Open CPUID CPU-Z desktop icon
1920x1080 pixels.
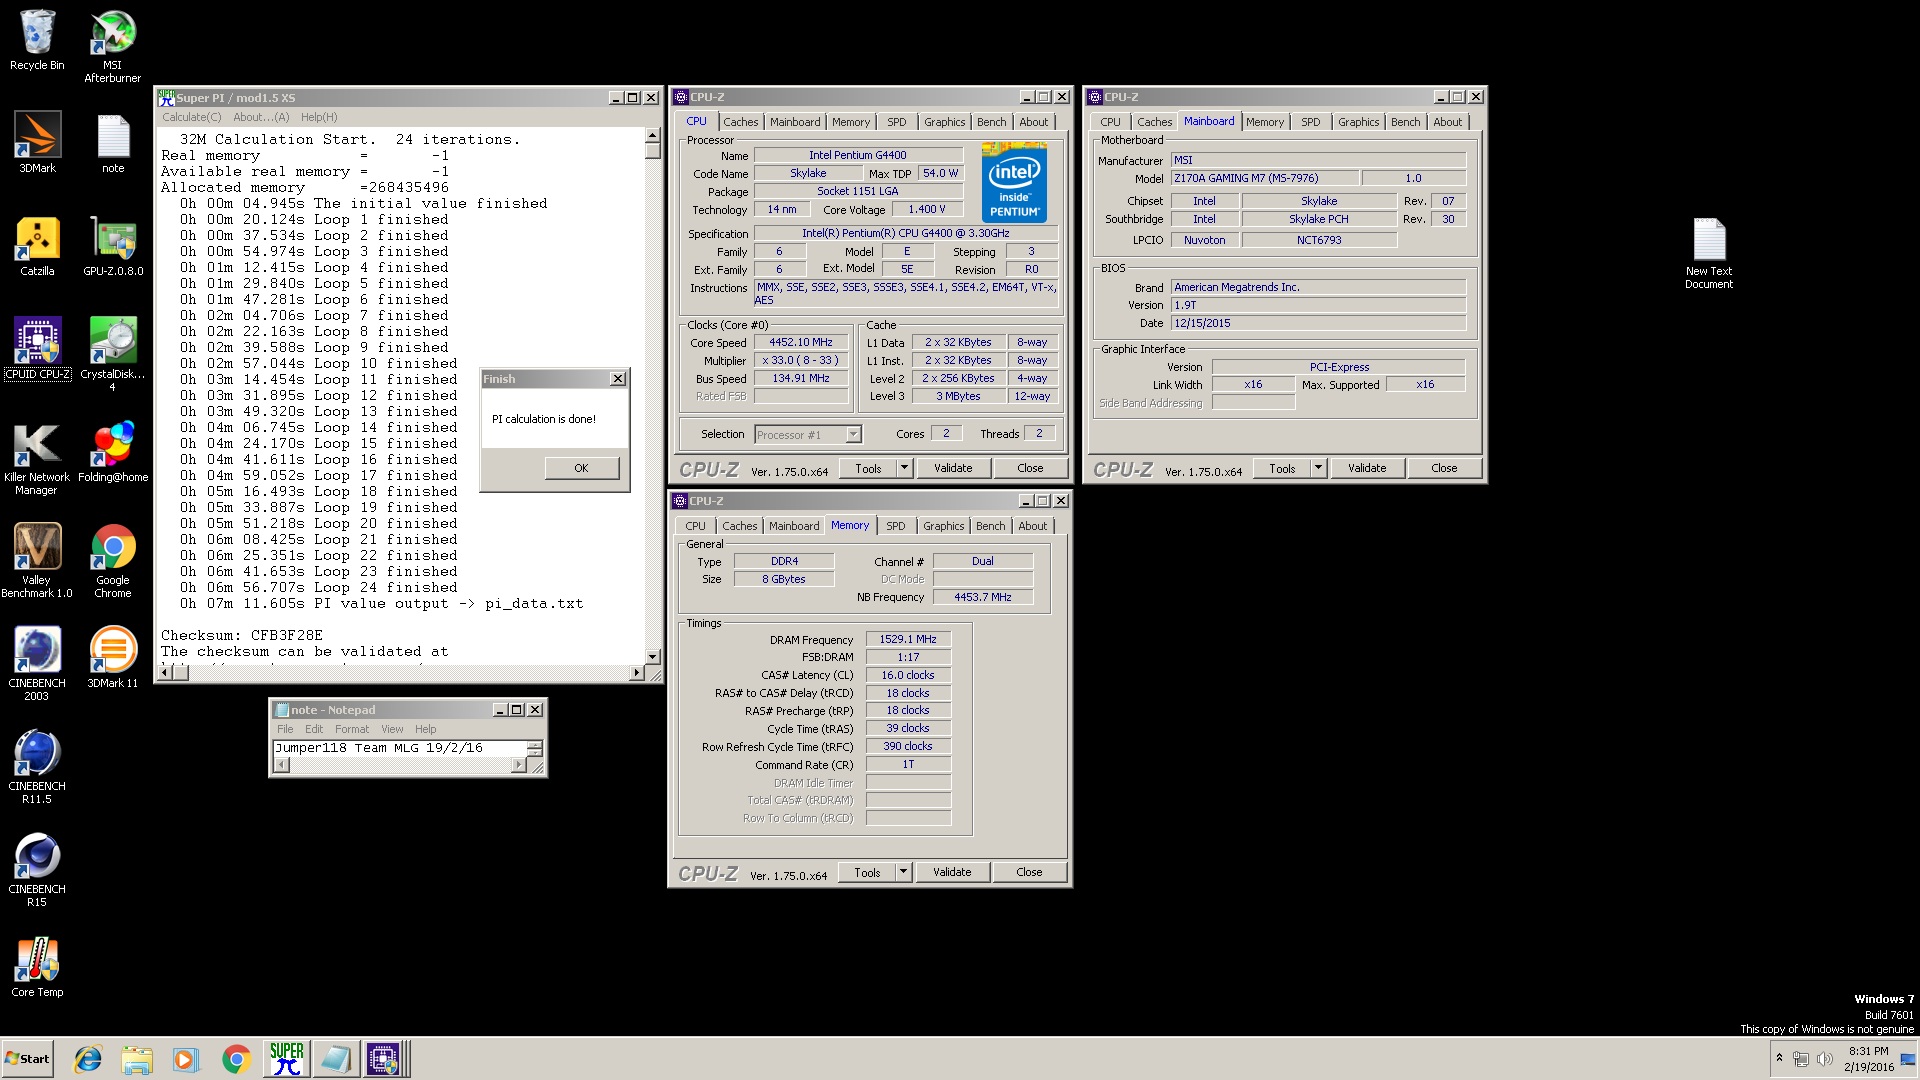37,348
